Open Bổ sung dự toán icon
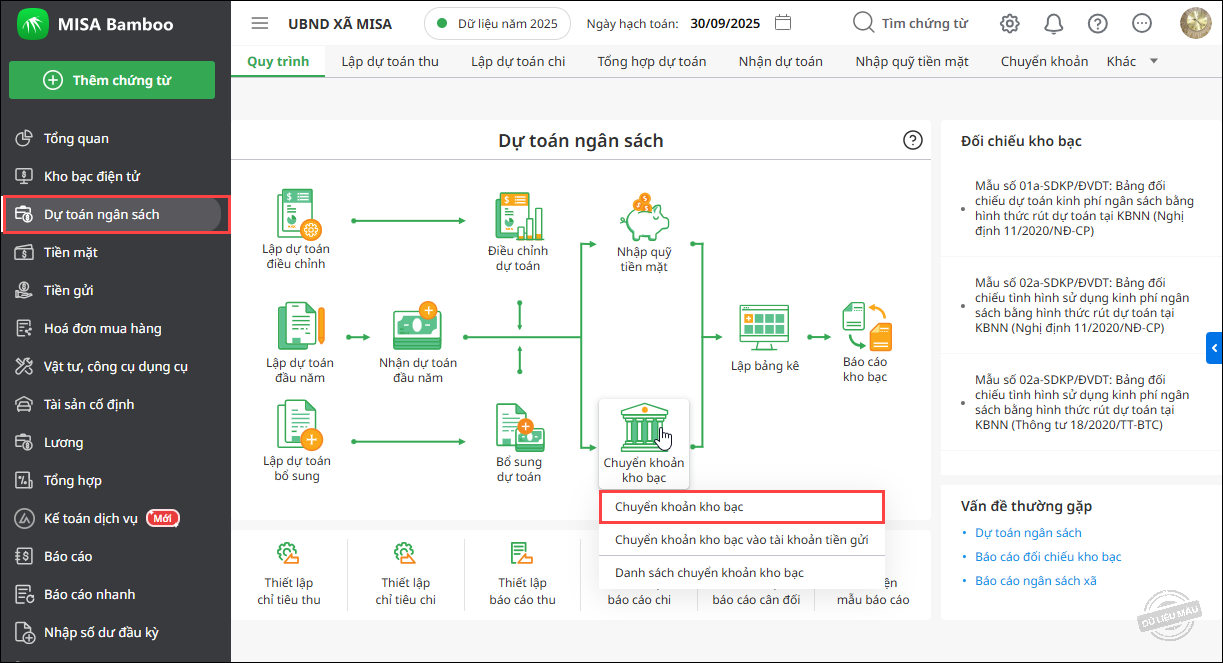 click(x=519, y=428)
